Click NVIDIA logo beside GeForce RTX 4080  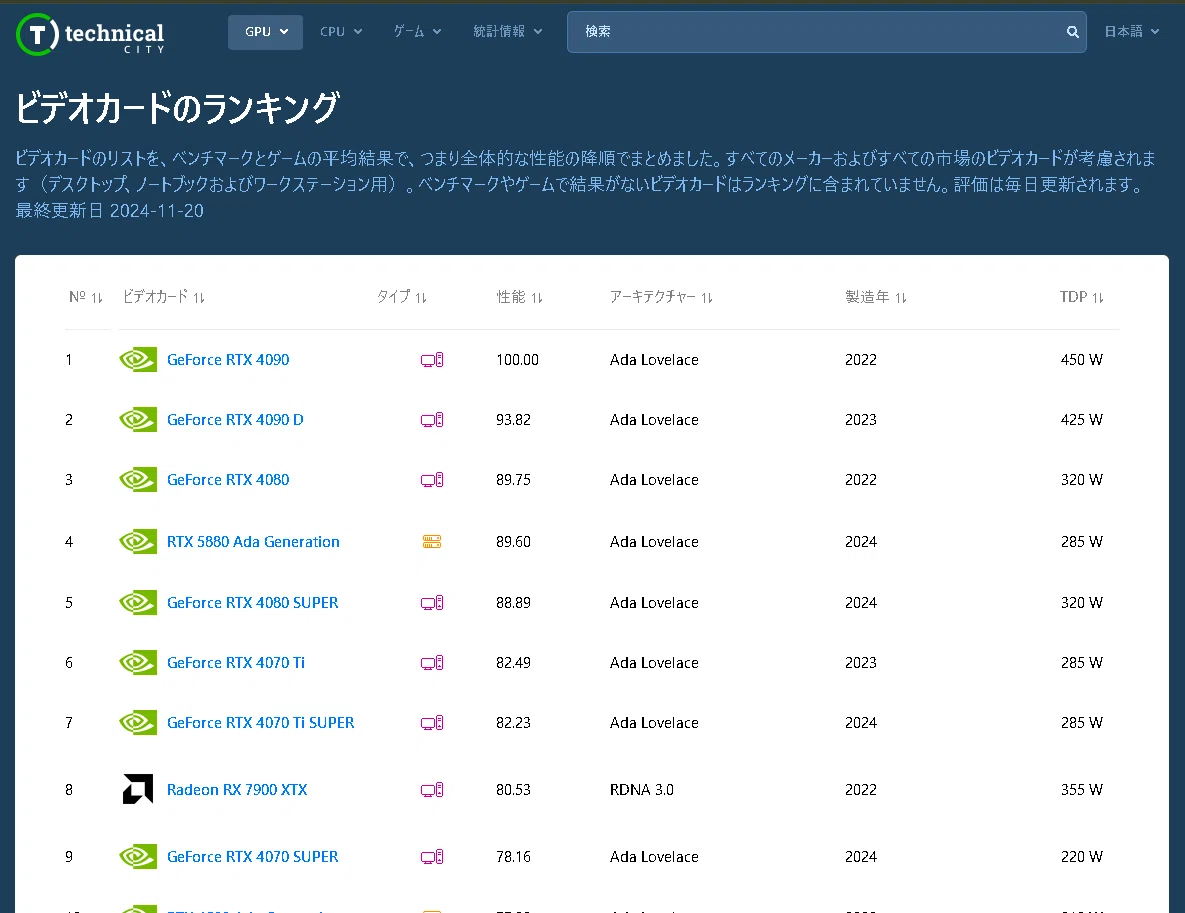(138, 480)
